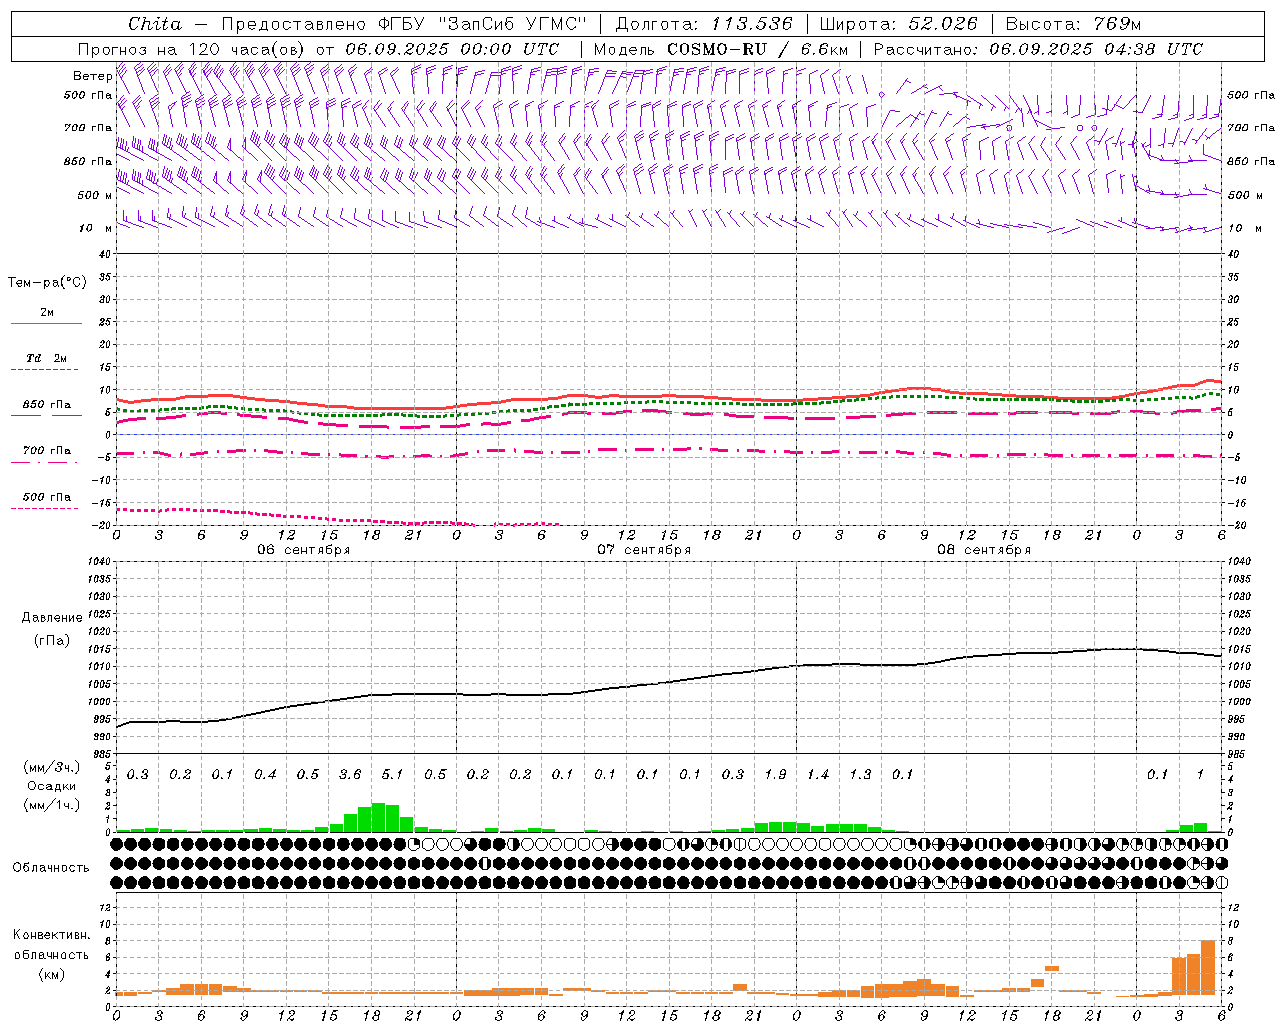Click the "06 сентября" date label
This screenshot has width=1280, height=1024.
point(304,550)
